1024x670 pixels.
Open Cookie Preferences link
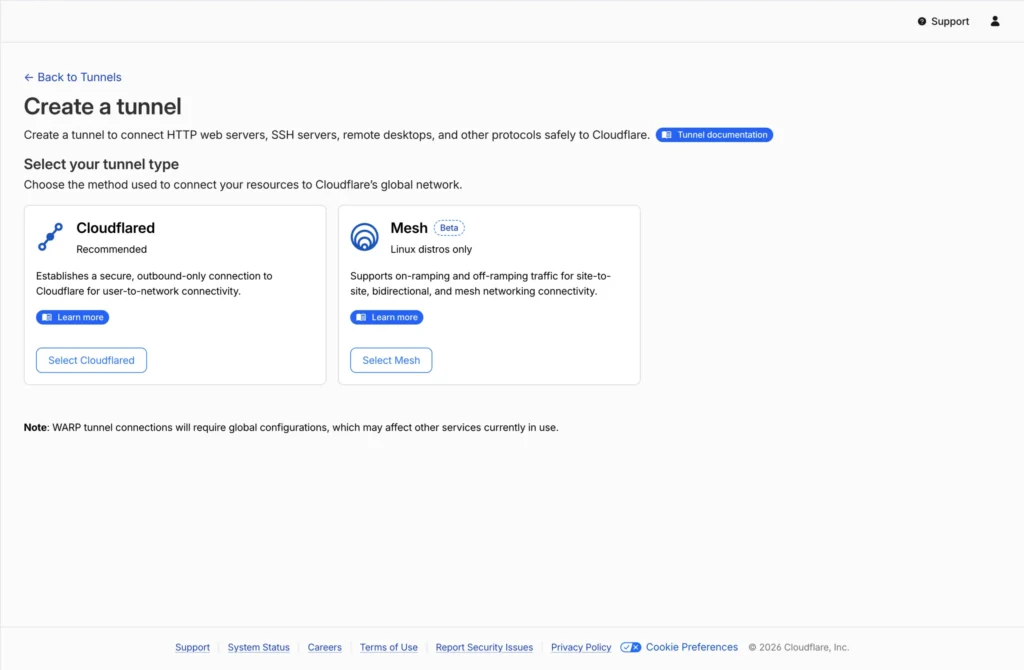pos(692,647)
